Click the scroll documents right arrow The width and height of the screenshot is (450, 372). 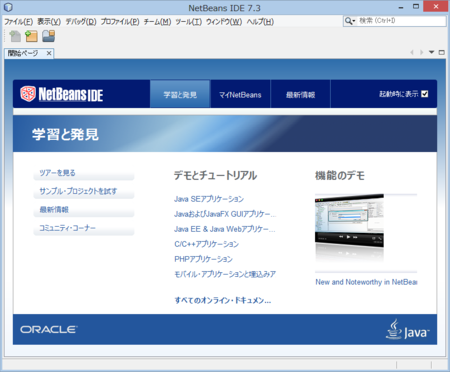(x=422, y=52)
